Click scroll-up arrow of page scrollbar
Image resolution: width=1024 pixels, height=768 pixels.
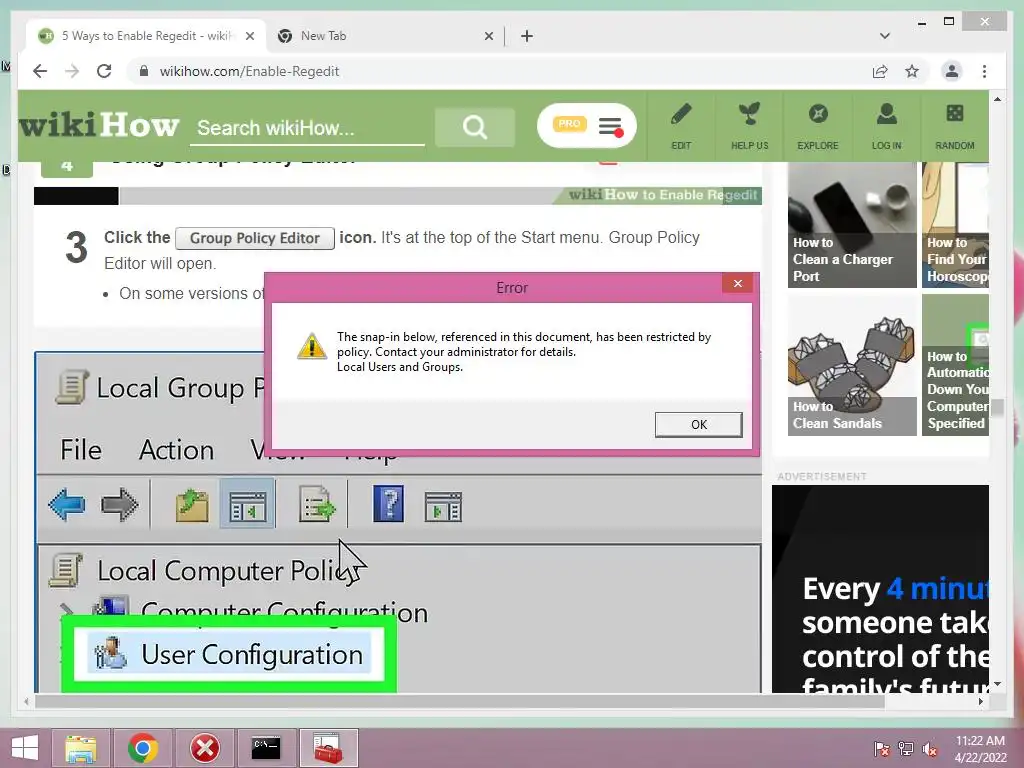tap(997, 99)
